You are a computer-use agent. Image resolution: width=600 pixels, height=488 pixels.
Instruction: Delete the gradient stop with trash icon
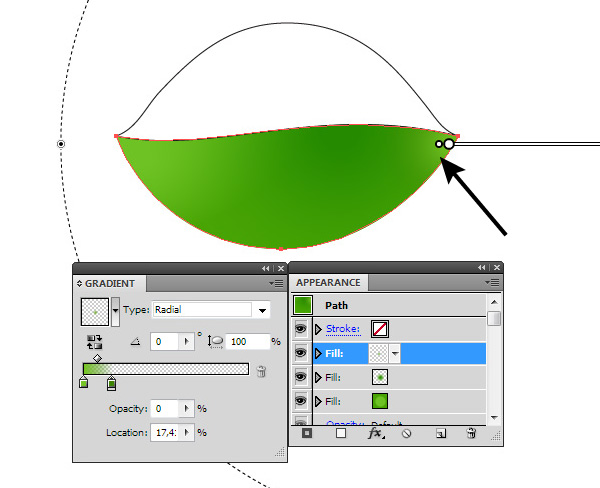click(x=262, y=371)
